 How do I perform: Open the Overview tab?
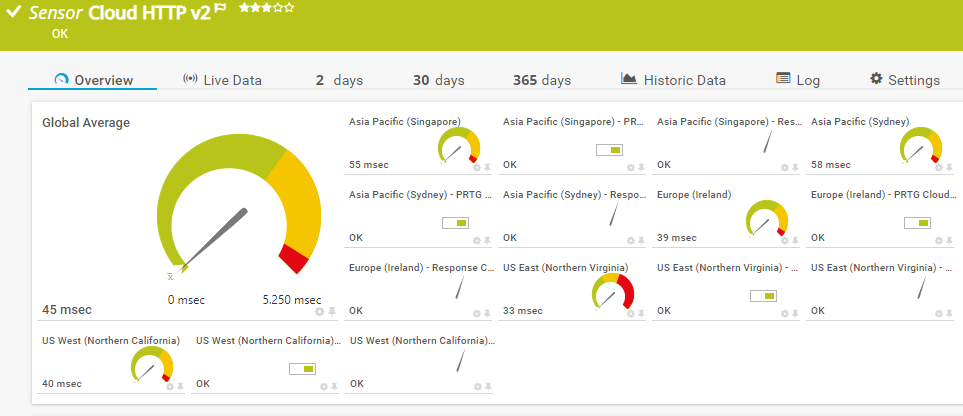(93, 80)
